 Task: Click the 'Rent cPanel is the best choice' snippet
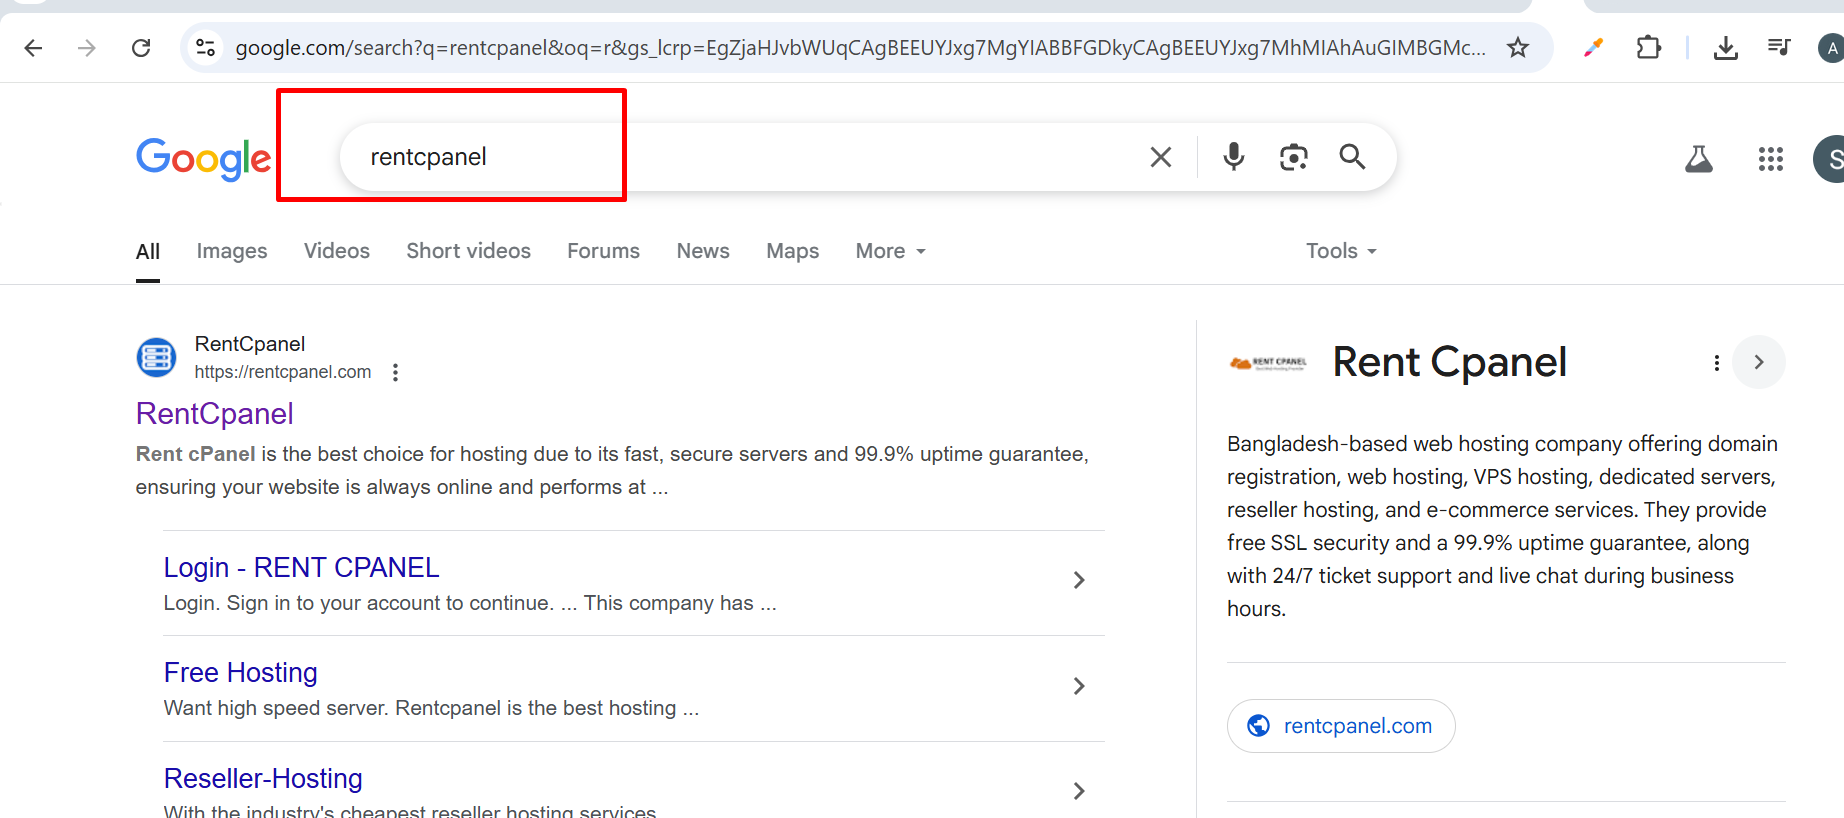[612, 470]
